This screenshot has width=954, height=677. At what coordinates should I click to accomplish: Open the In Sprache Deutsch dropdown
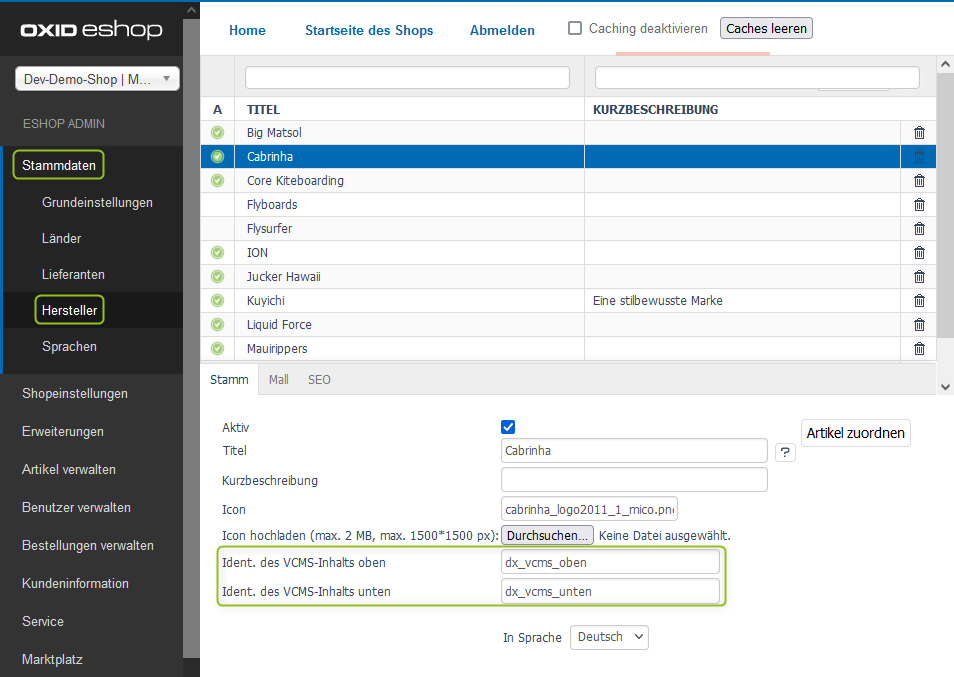(609, 637)
